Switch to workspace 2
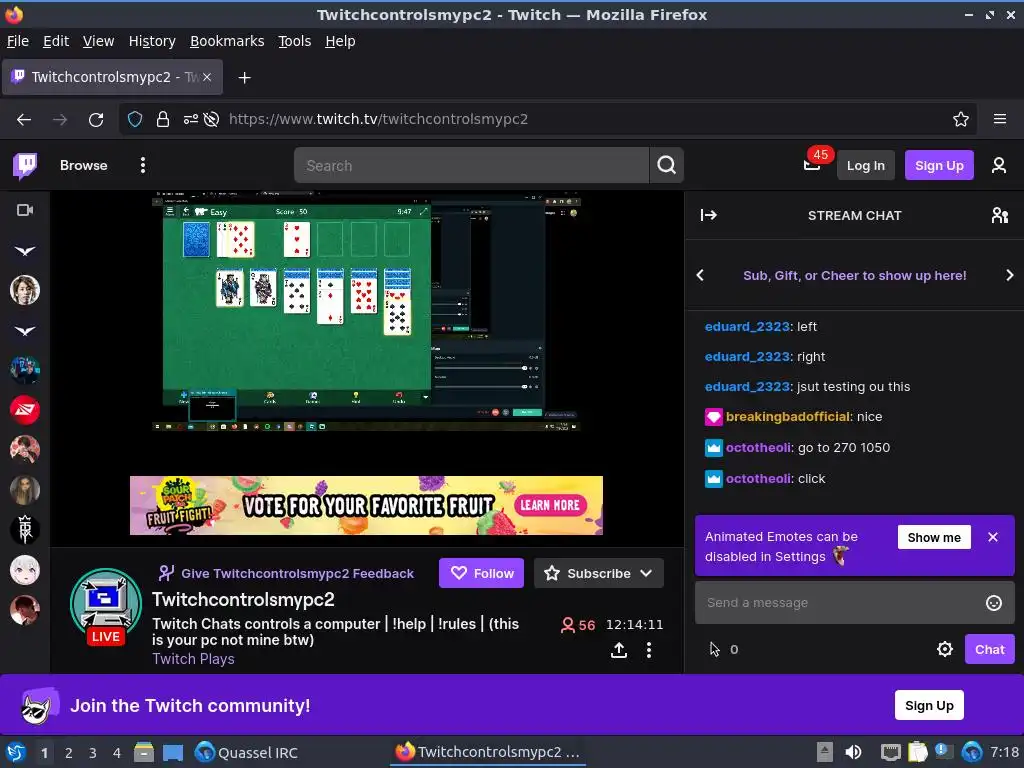The width and height of the screenshot is (1024, 768). 69,753
